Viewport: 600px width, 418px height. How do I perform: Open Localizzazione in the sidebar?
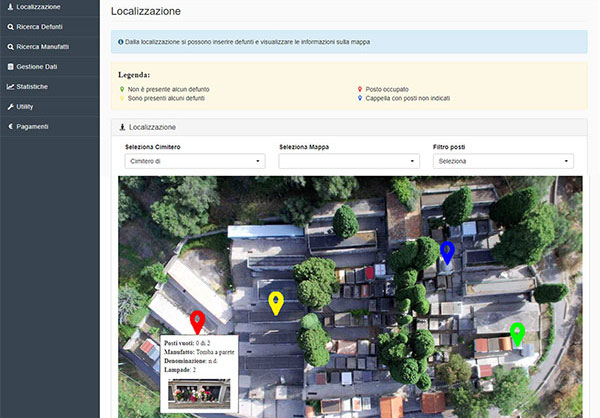[x=50, y=7]
